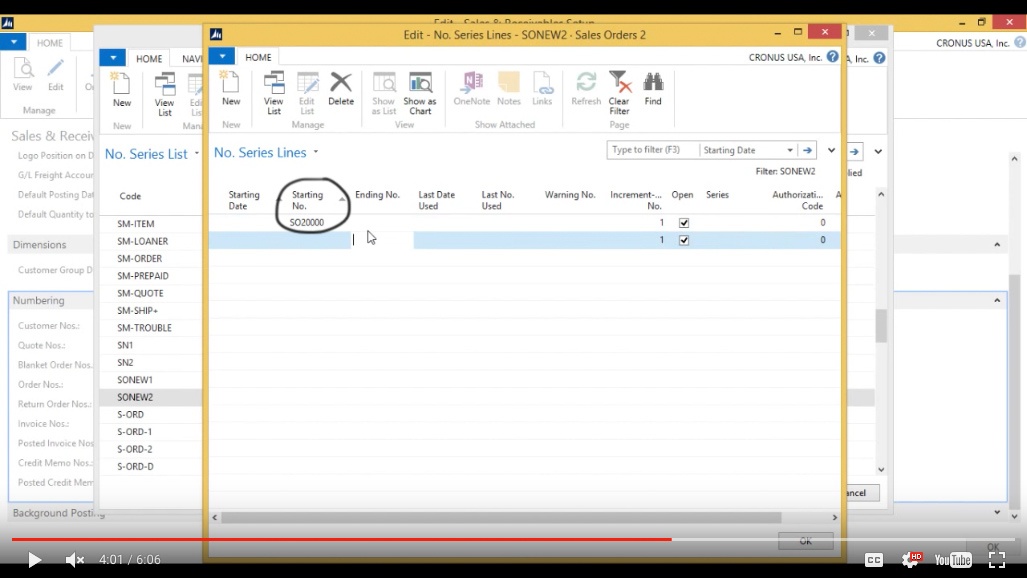This screenshot has width=1027, height=578.
Task: Select HOME tab in No. Series List window
Action: click(149, 58)
